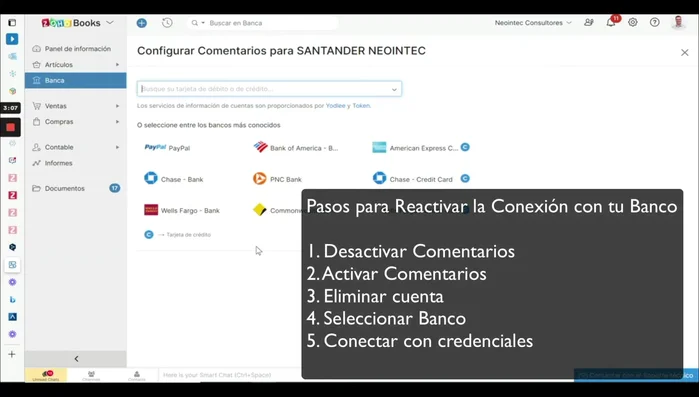Click the highlighted dashboard app icon in strip

coord(12,265)
